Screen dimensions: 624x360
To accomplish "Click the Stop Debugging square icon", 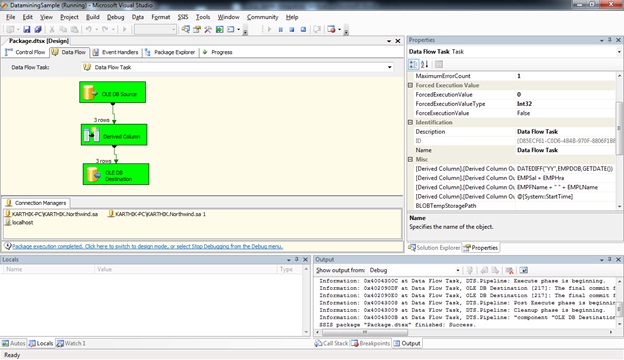I will coord(292,29).
